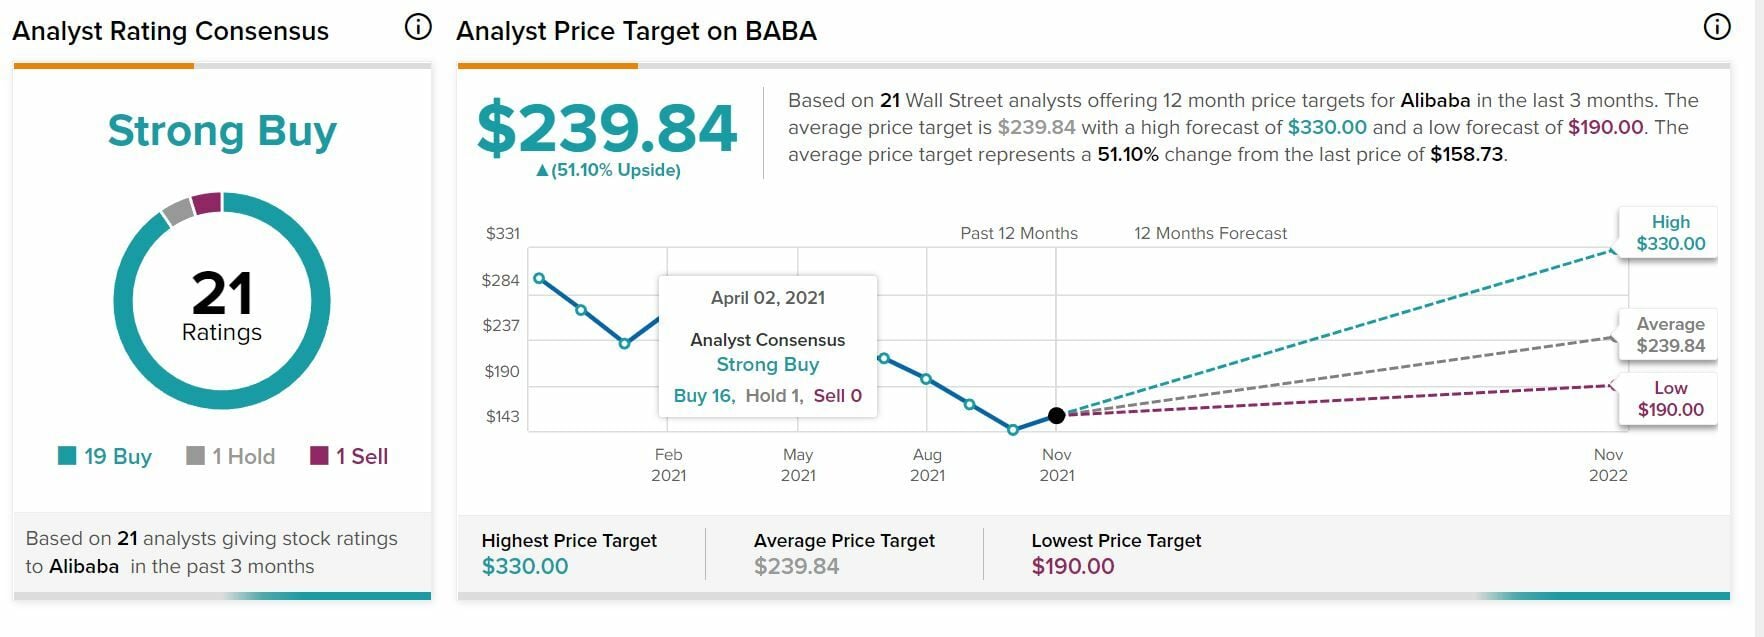Click the Past 12 Months chart label

click(x=1019, y=233)
